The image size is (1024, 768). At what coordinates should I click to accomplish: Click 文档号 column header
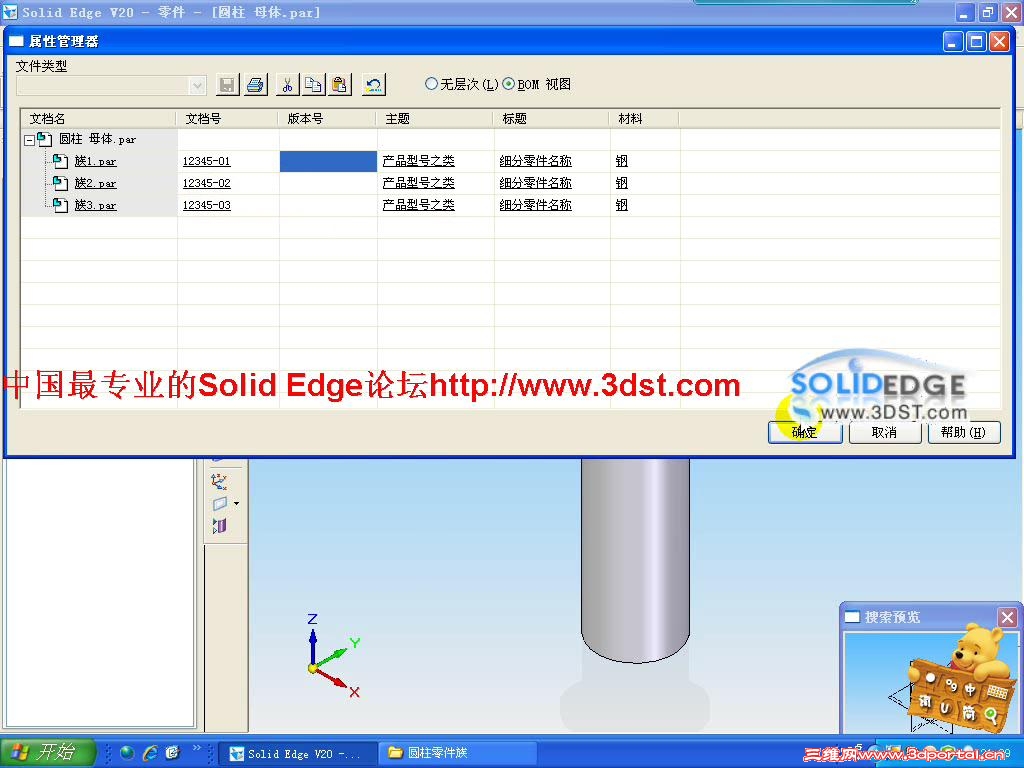coord(228,119)
